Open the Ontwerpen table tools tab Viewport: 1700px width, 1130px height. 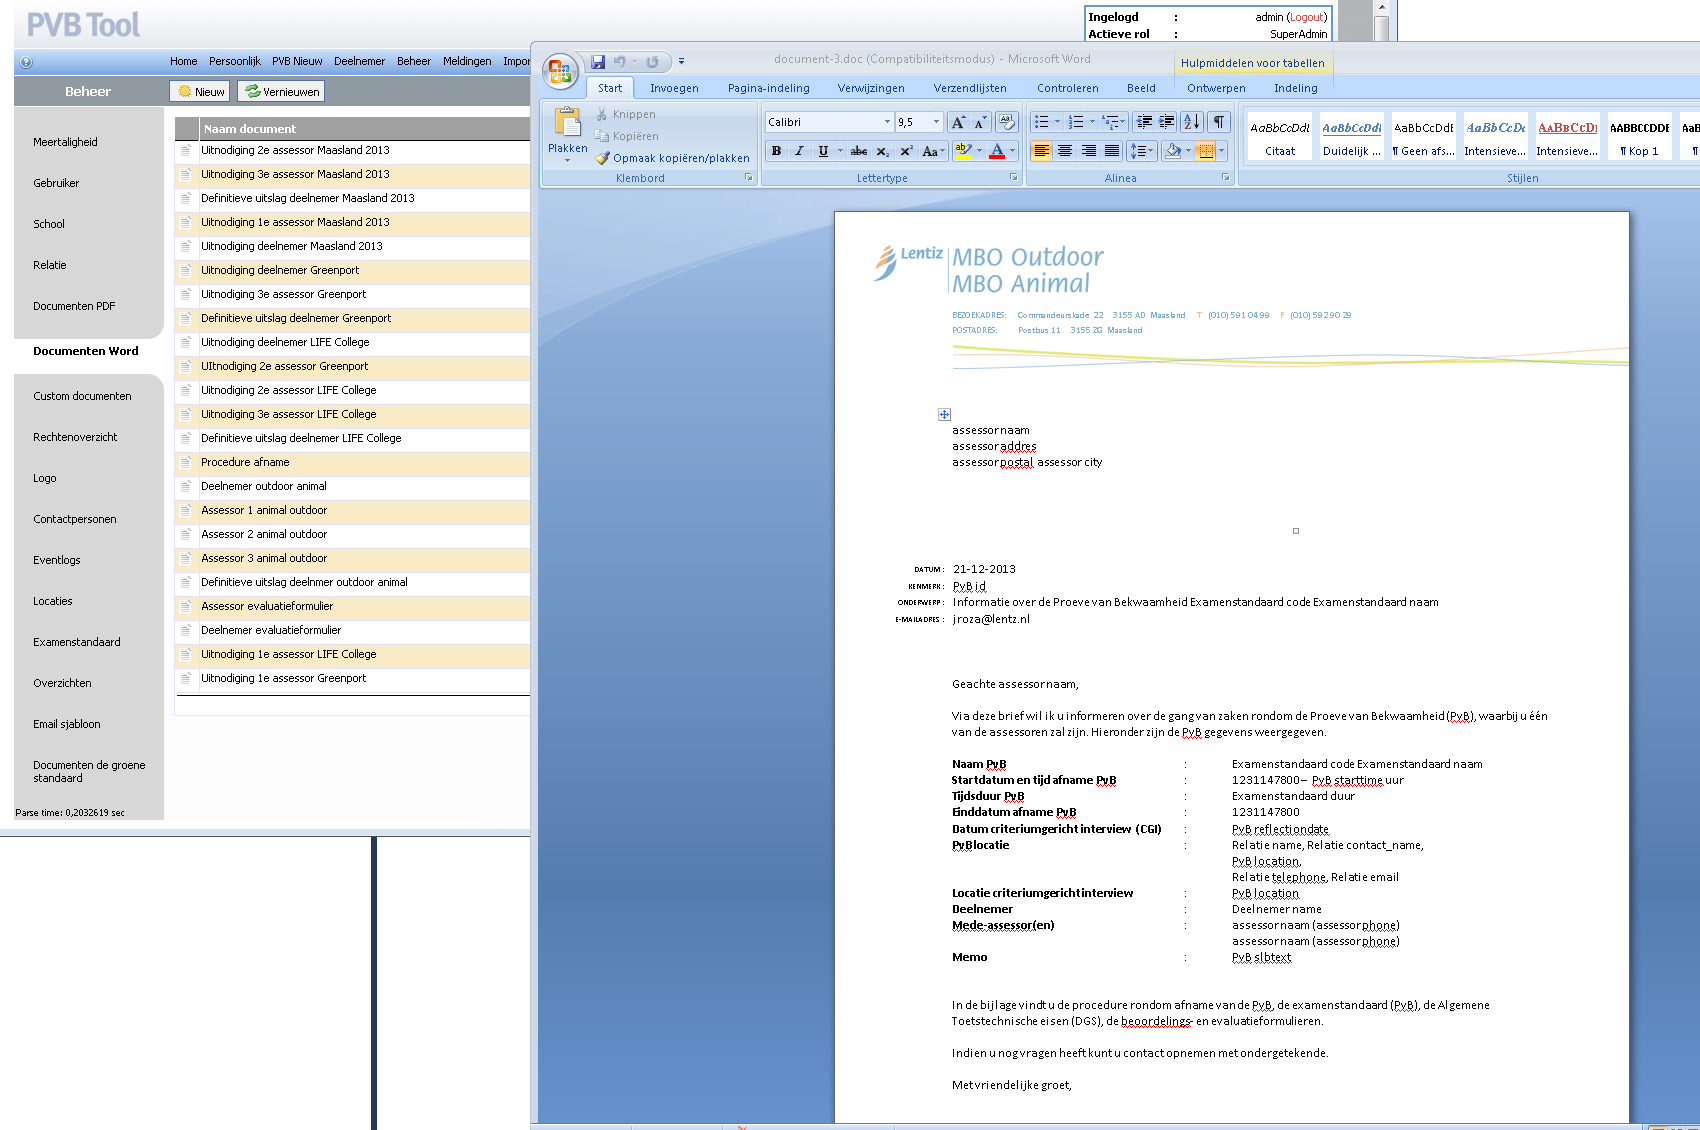pyautogui.click(x=1216, y=88)
